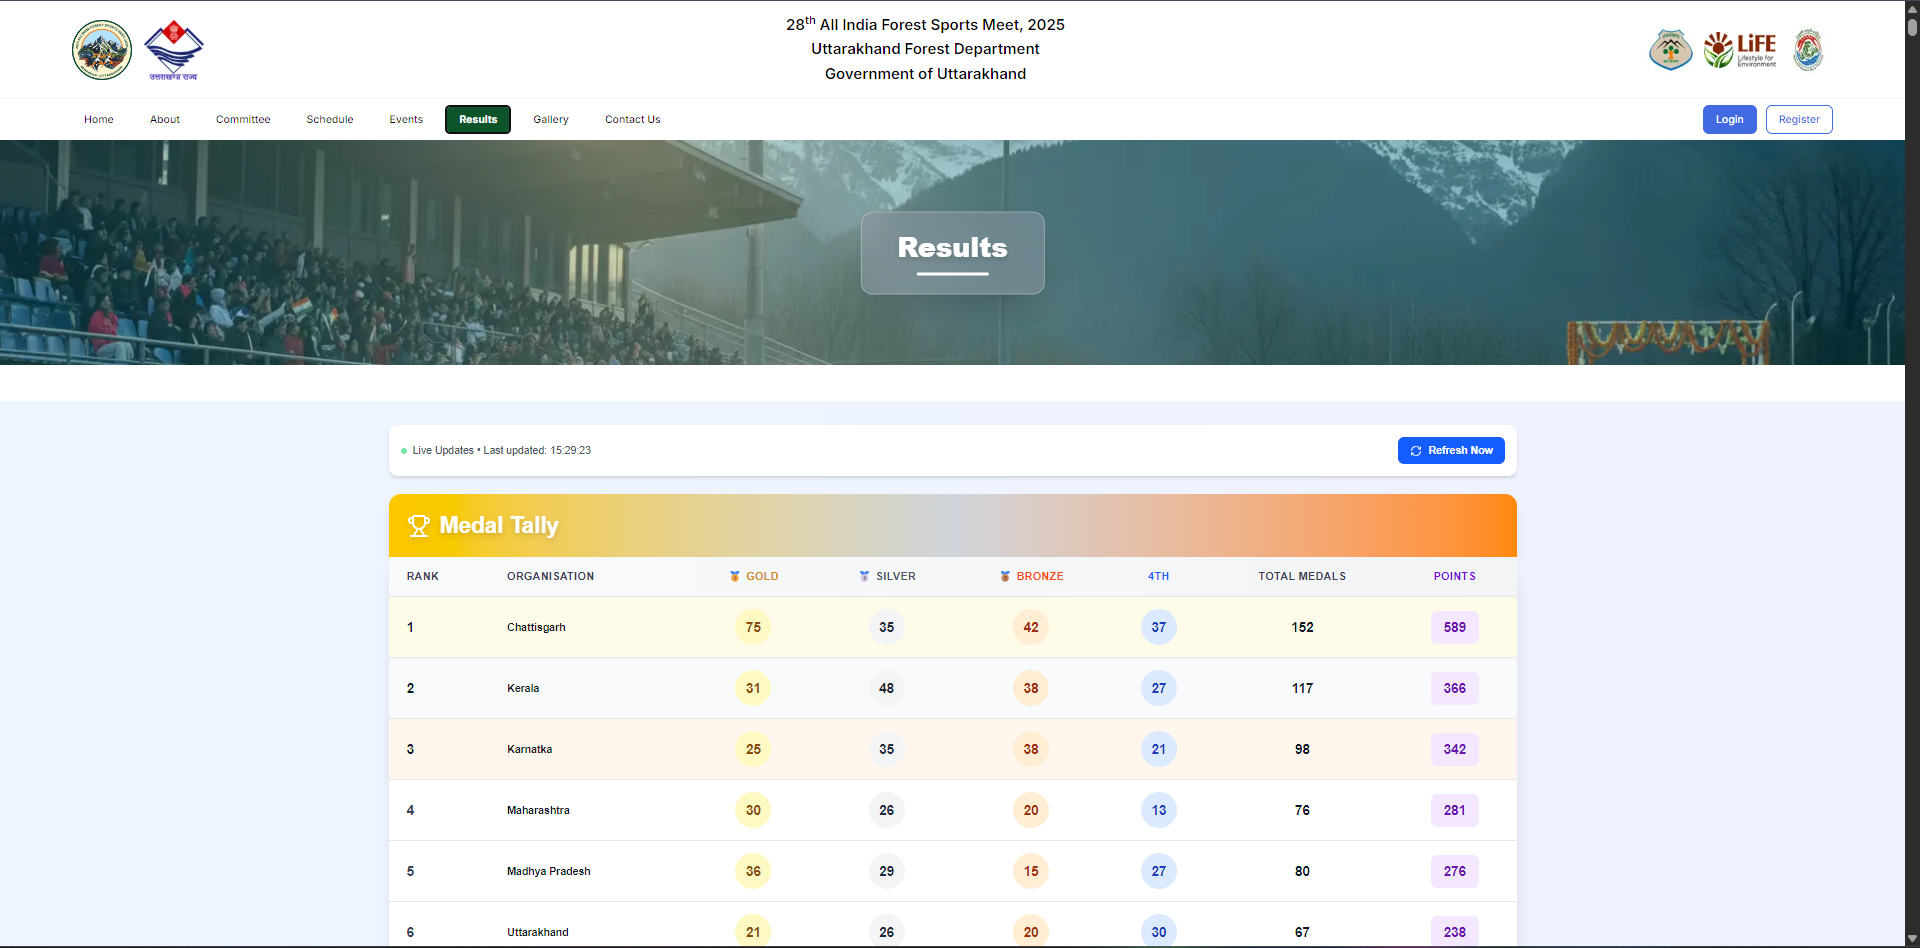This screenshot has height=948, width=1920.
Task: Click Madhya Pradesh's gold count 36
Action: (x=753, y=871)
